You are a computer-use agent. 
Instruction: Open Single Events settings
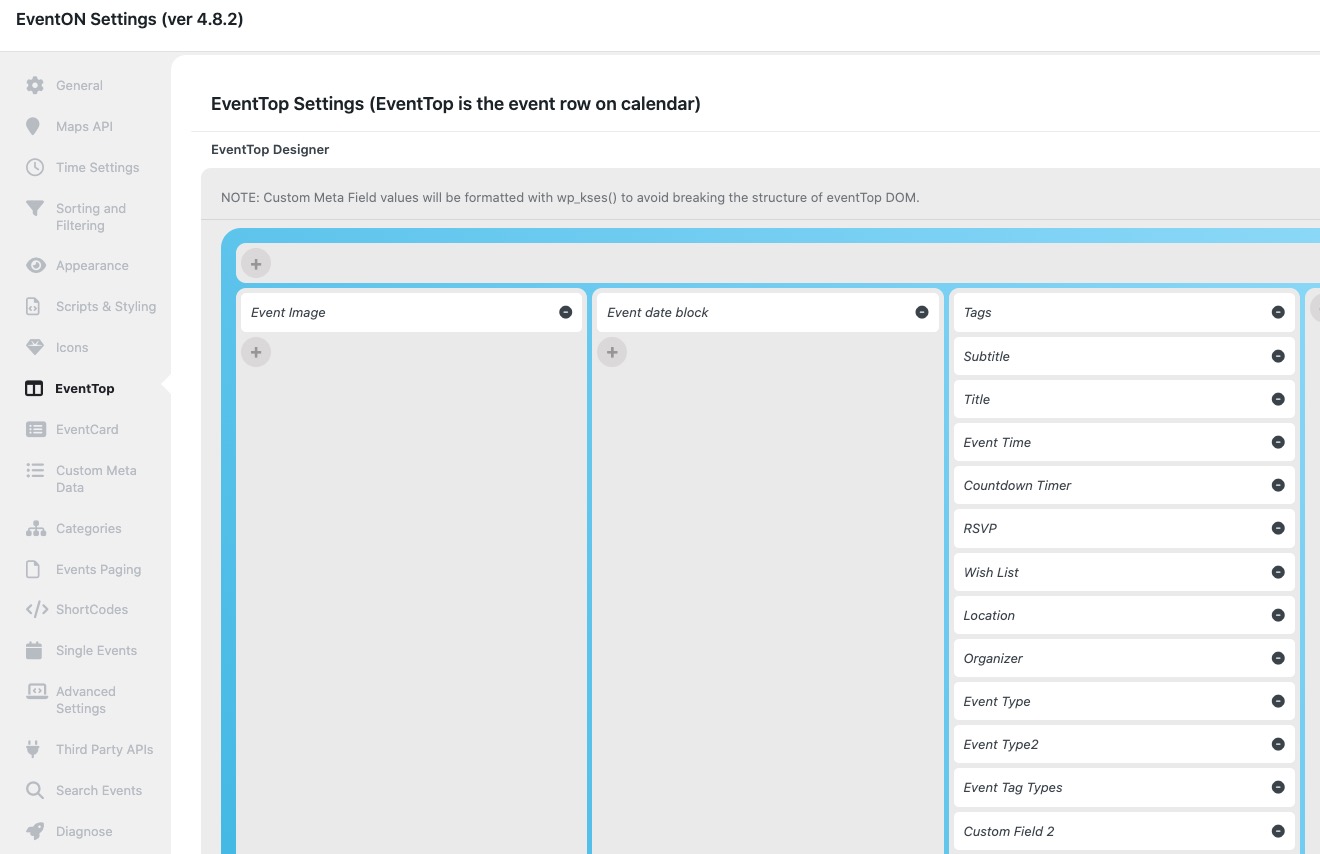(x=96, y=650)
